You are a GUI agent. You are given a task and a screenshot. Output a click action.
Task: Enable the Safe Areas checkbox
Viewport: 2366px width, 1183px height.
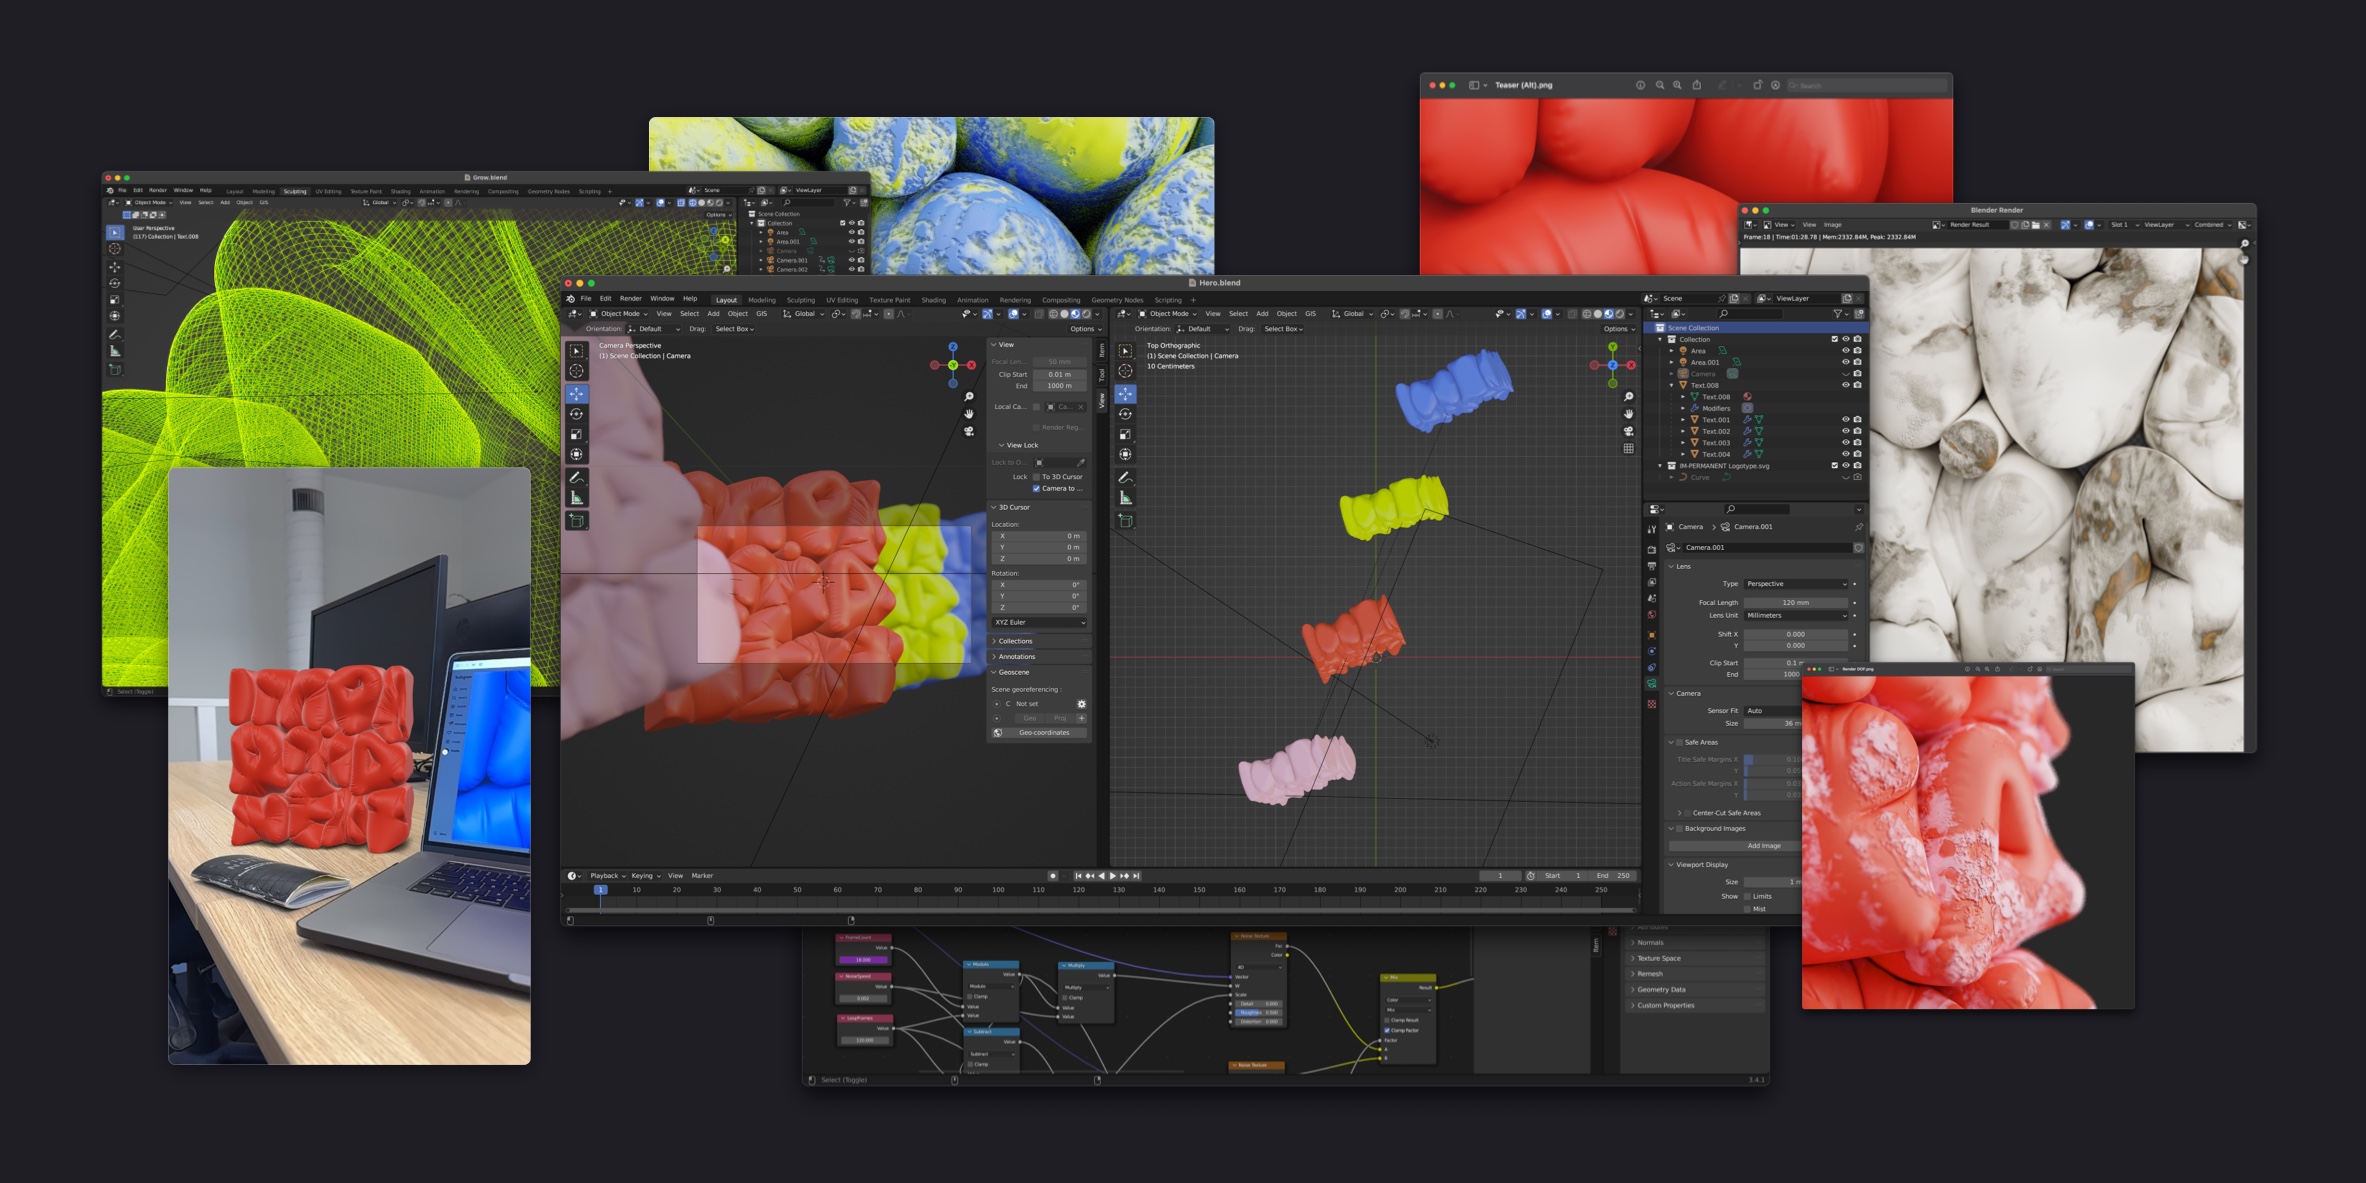coord(1679,742)
